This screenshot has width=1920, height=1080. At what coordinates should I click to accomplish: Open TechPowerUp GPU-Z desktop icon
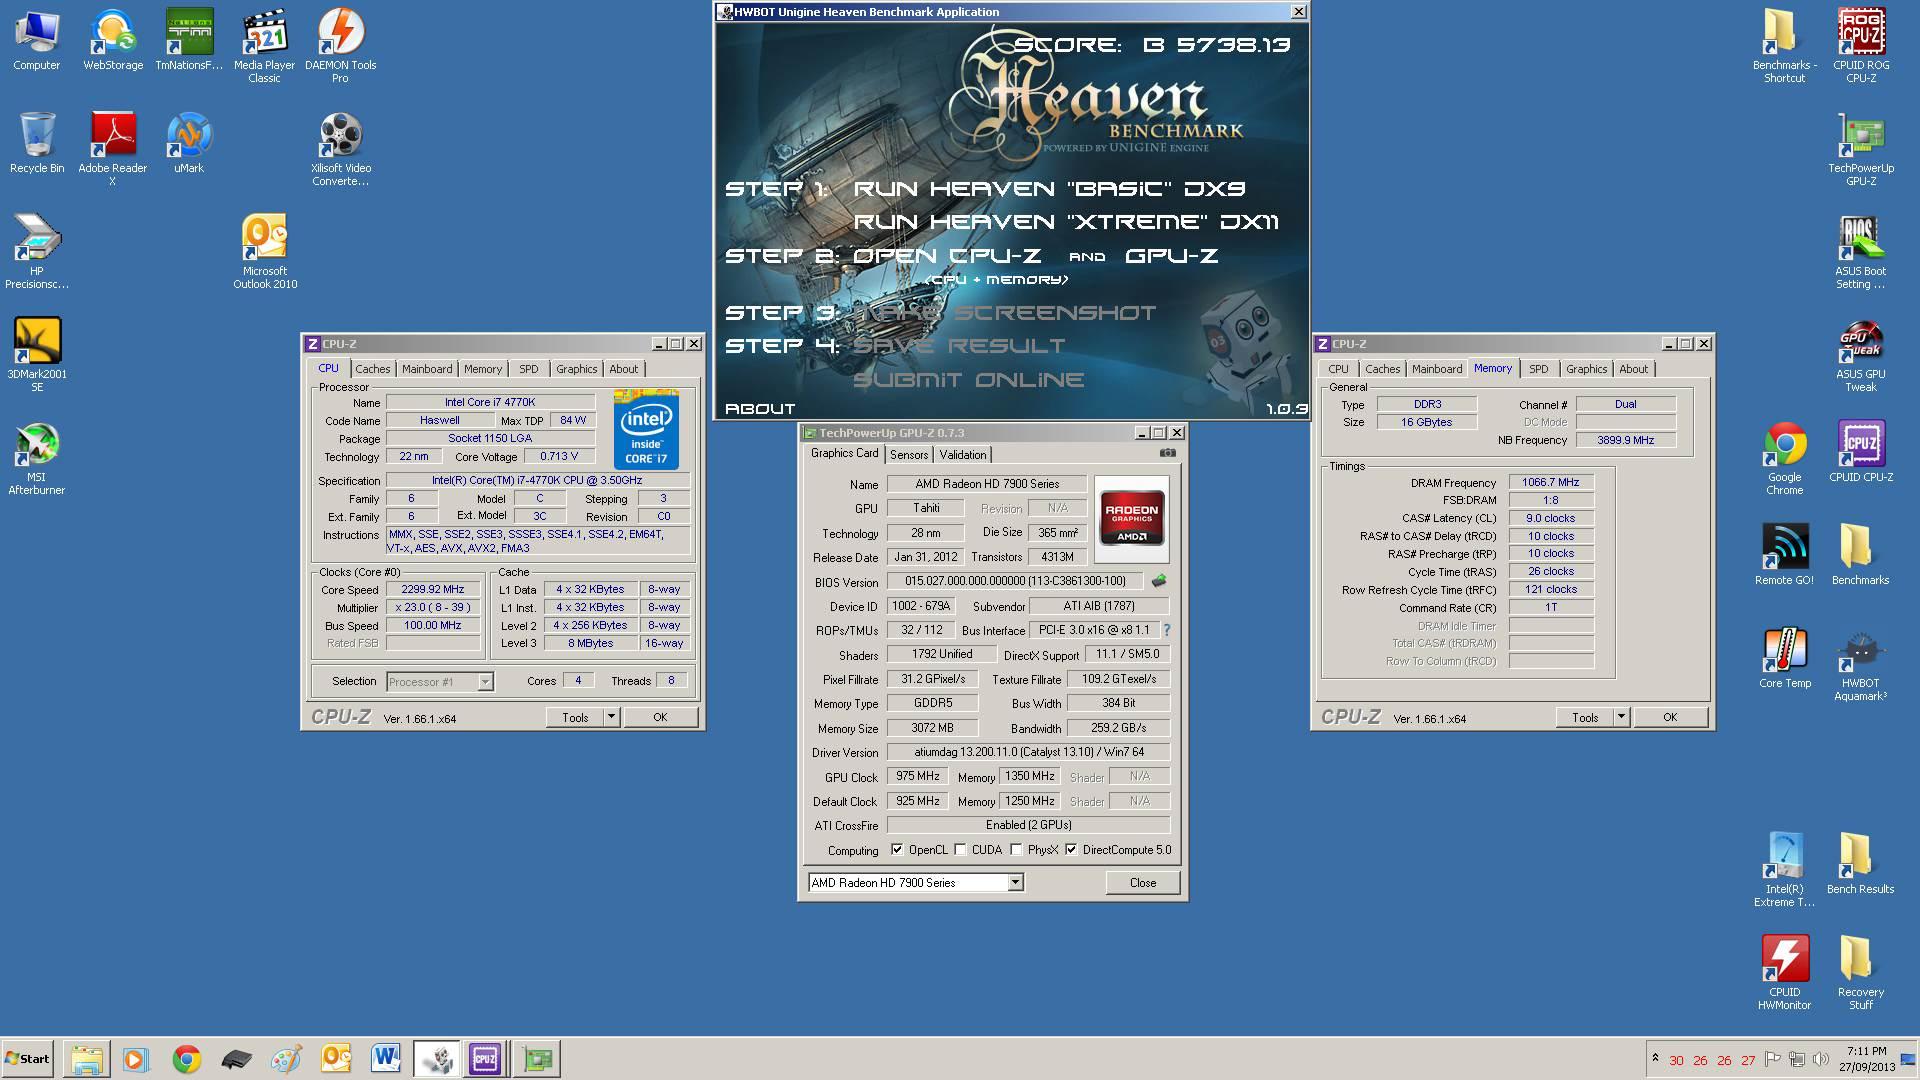(1860, 150)
